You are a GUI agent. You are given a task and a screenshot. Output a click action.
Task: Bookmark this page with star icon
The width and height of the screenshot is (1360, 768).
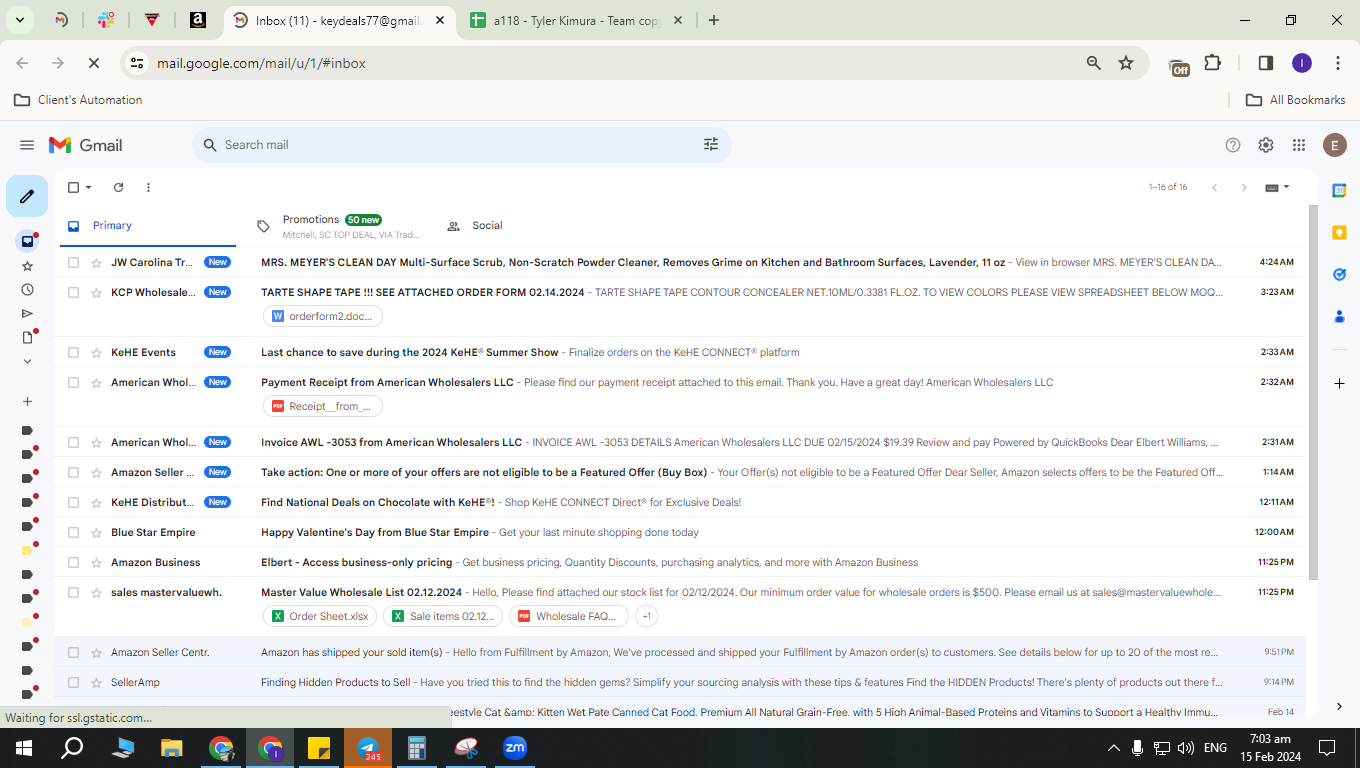pos(1126,63)
